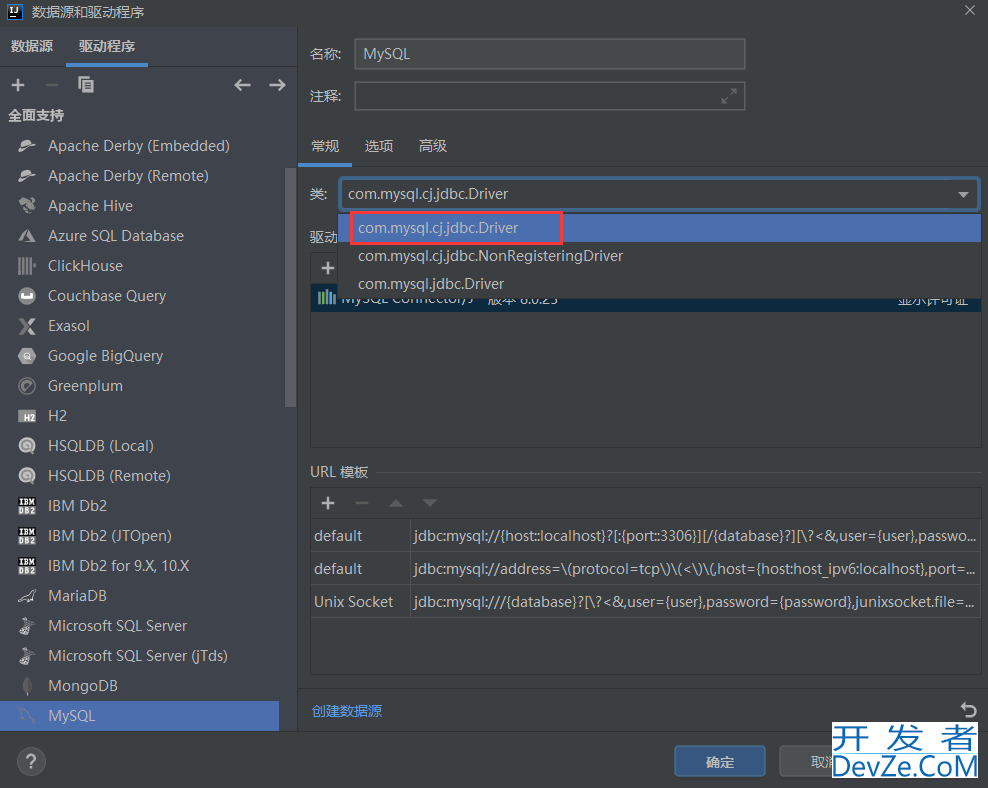Viewport: 988px width, 788px height.
Task: Click the Exasol icon
Action: tap(26, 326)
